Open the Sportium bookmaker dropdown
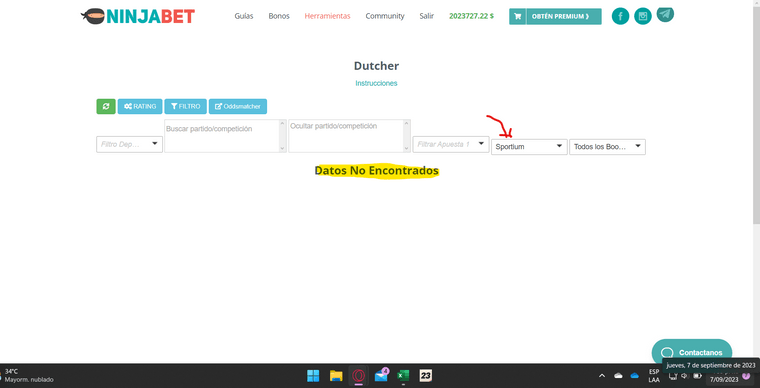 point(529,147)
